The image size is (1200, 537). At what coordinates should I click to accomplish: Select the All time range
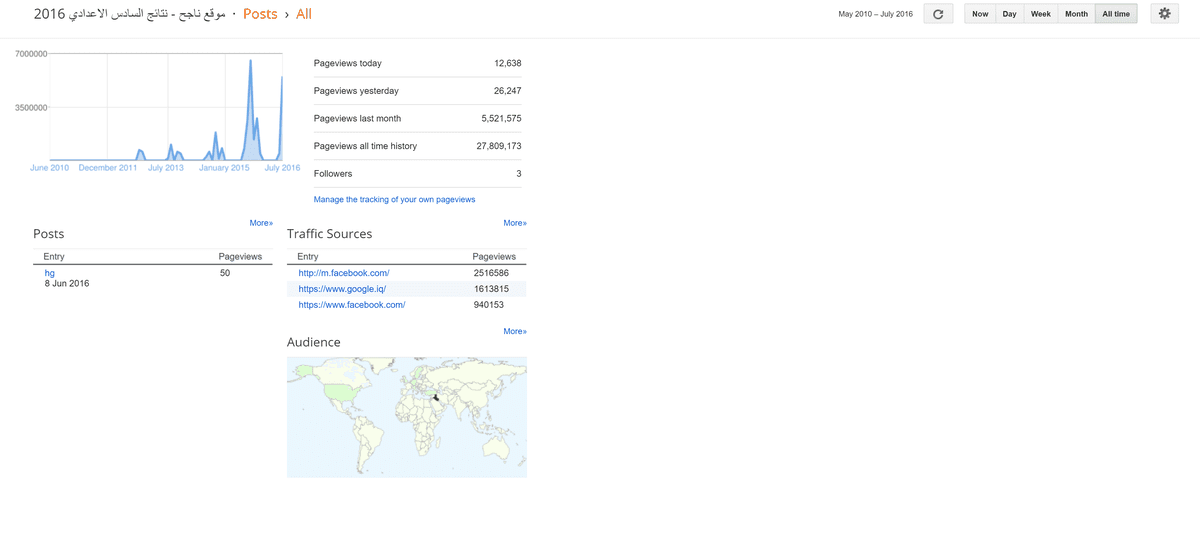1116,14
